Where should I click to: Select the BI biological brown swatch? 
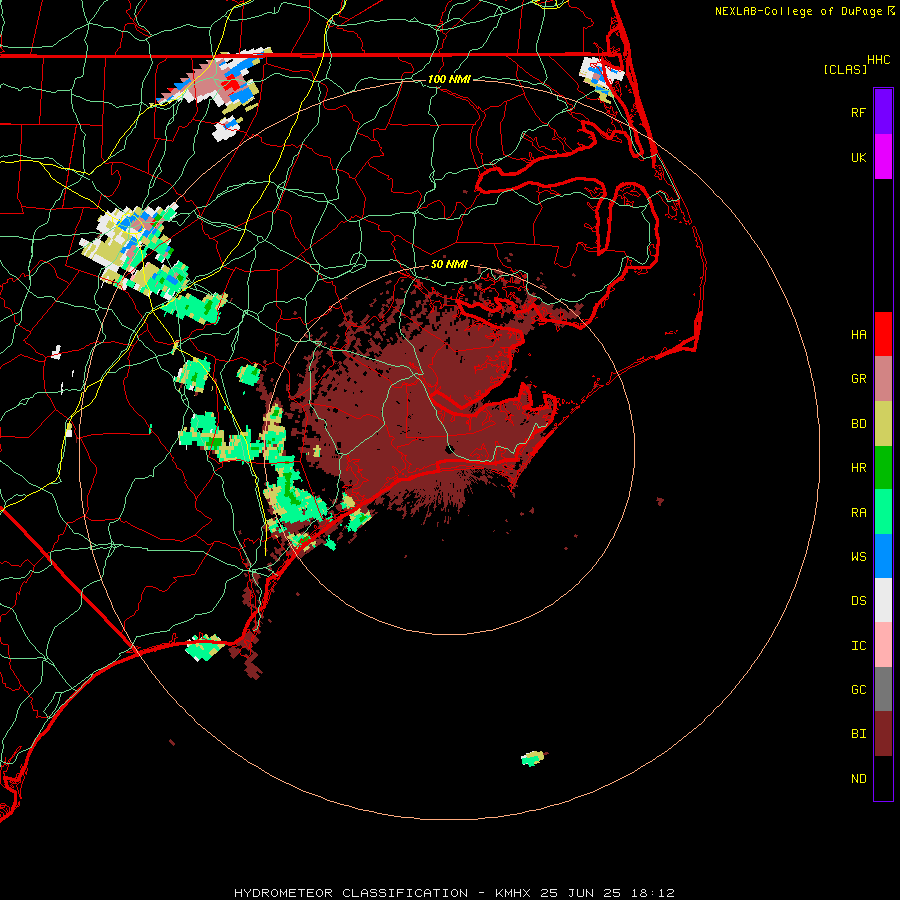[x=883, y=734]
